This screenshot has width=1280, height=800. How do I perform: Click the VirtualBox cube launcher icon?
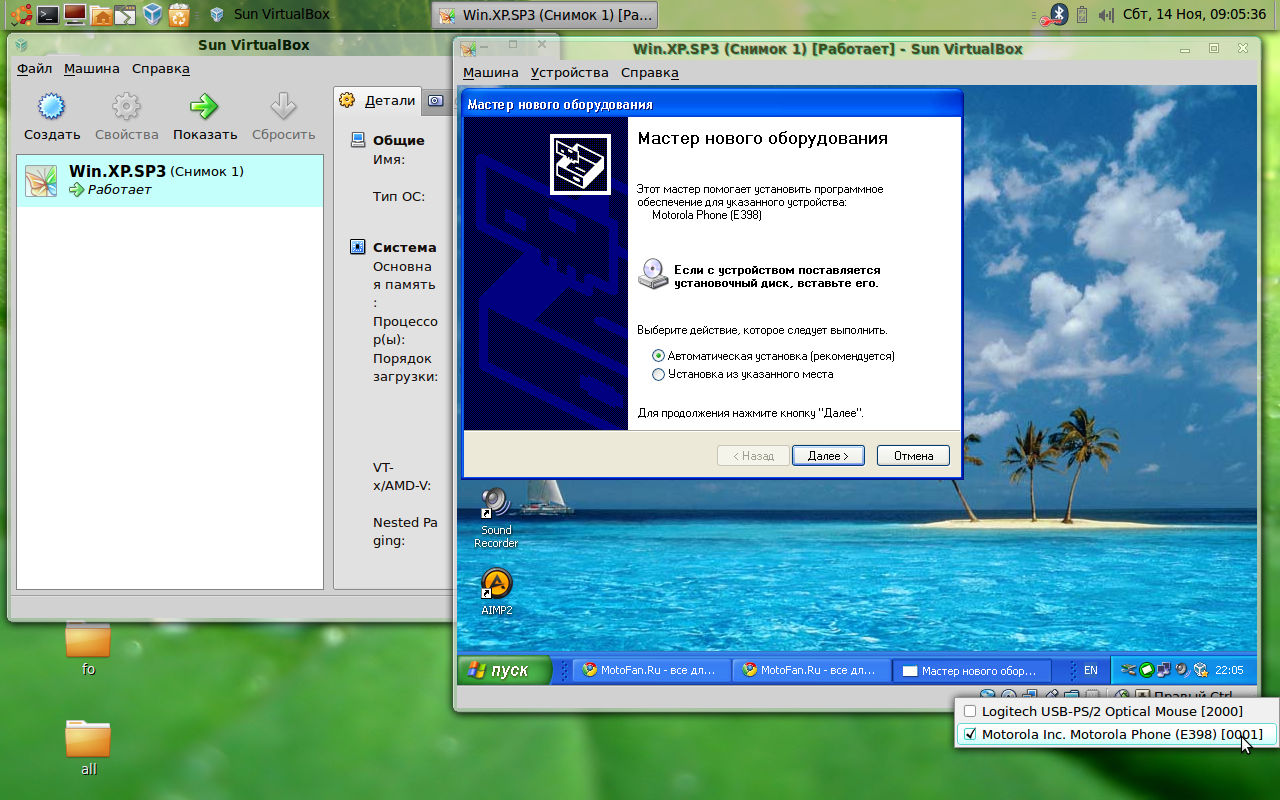[x=152, y=14]
